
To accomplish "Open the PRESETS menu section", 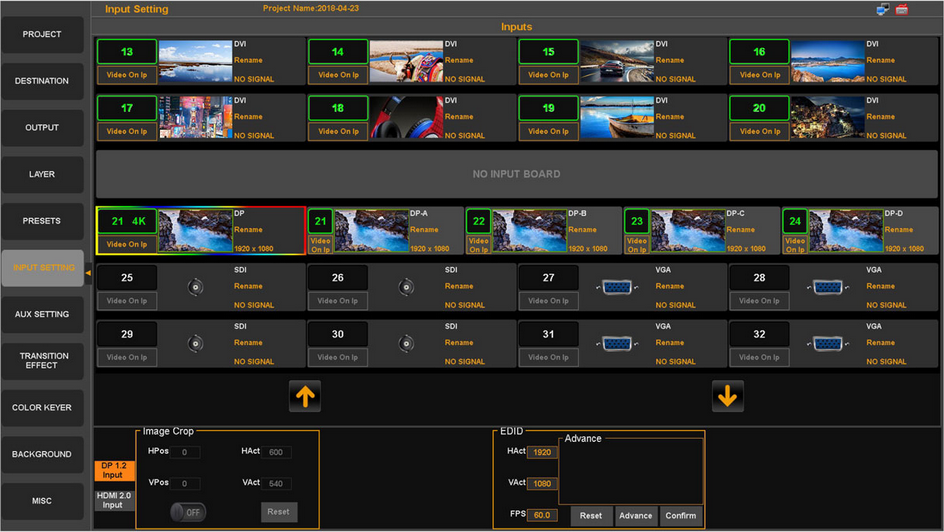I will tap(42, 221).
